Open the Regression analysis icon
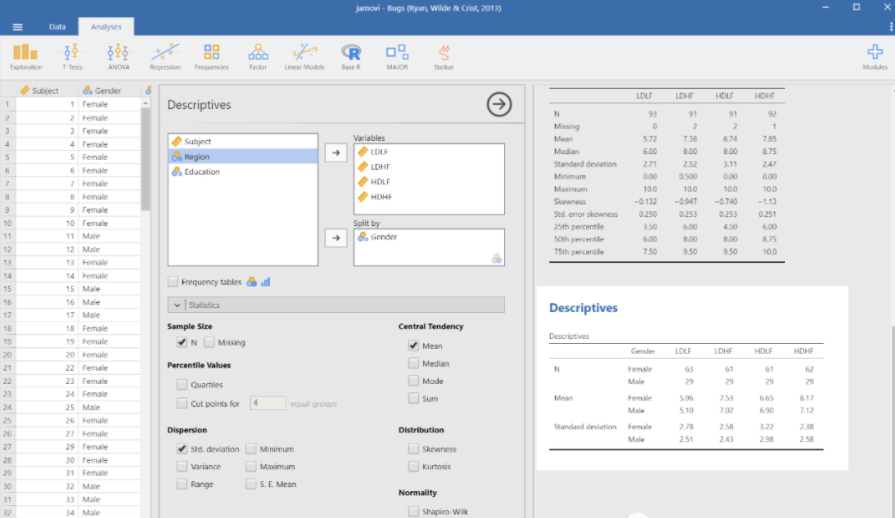 point(165,56)
